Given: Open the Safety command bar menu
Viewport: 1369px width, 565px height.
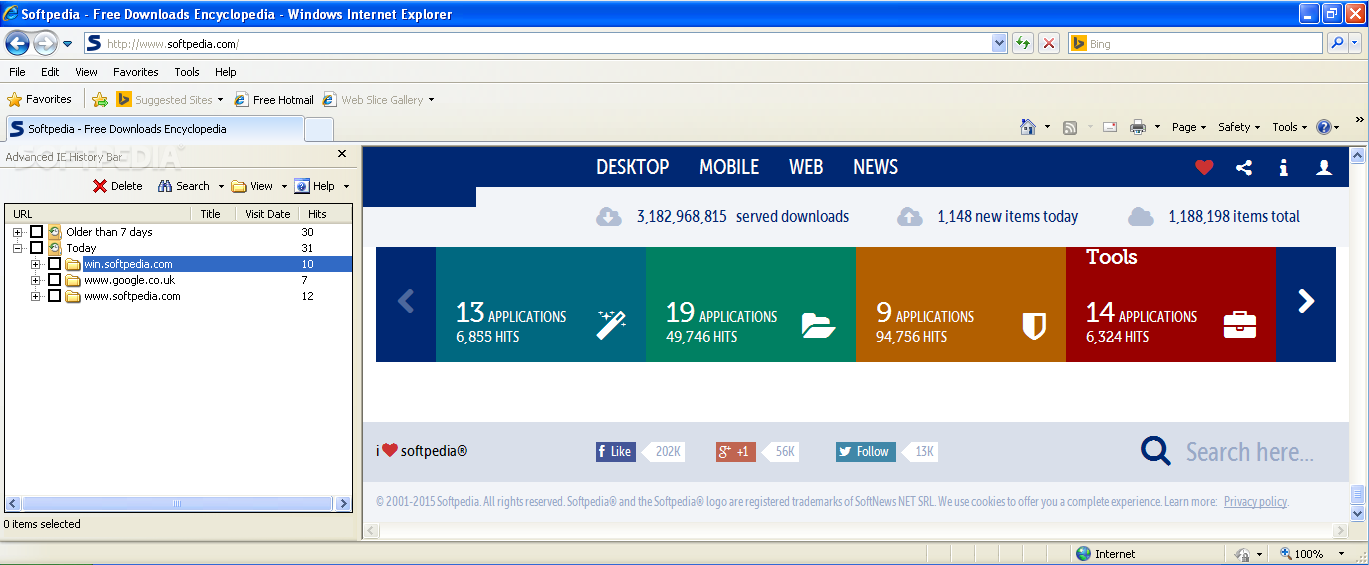Looking at the screenshot, I should 1240,127.
